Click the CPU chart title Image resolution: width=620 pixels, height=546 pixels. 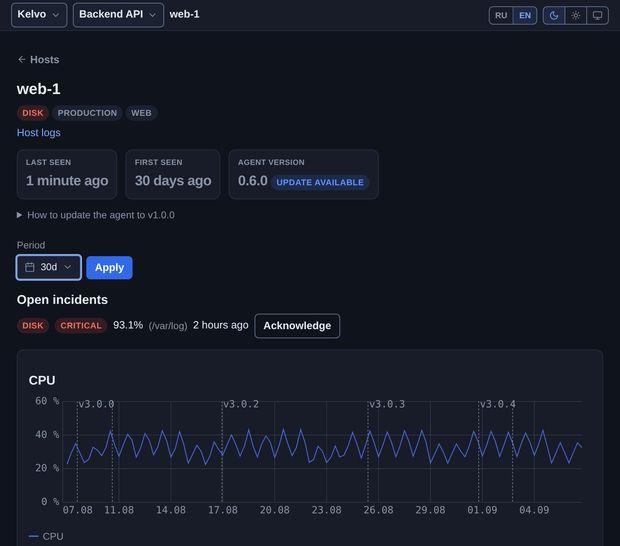(42, 380)
